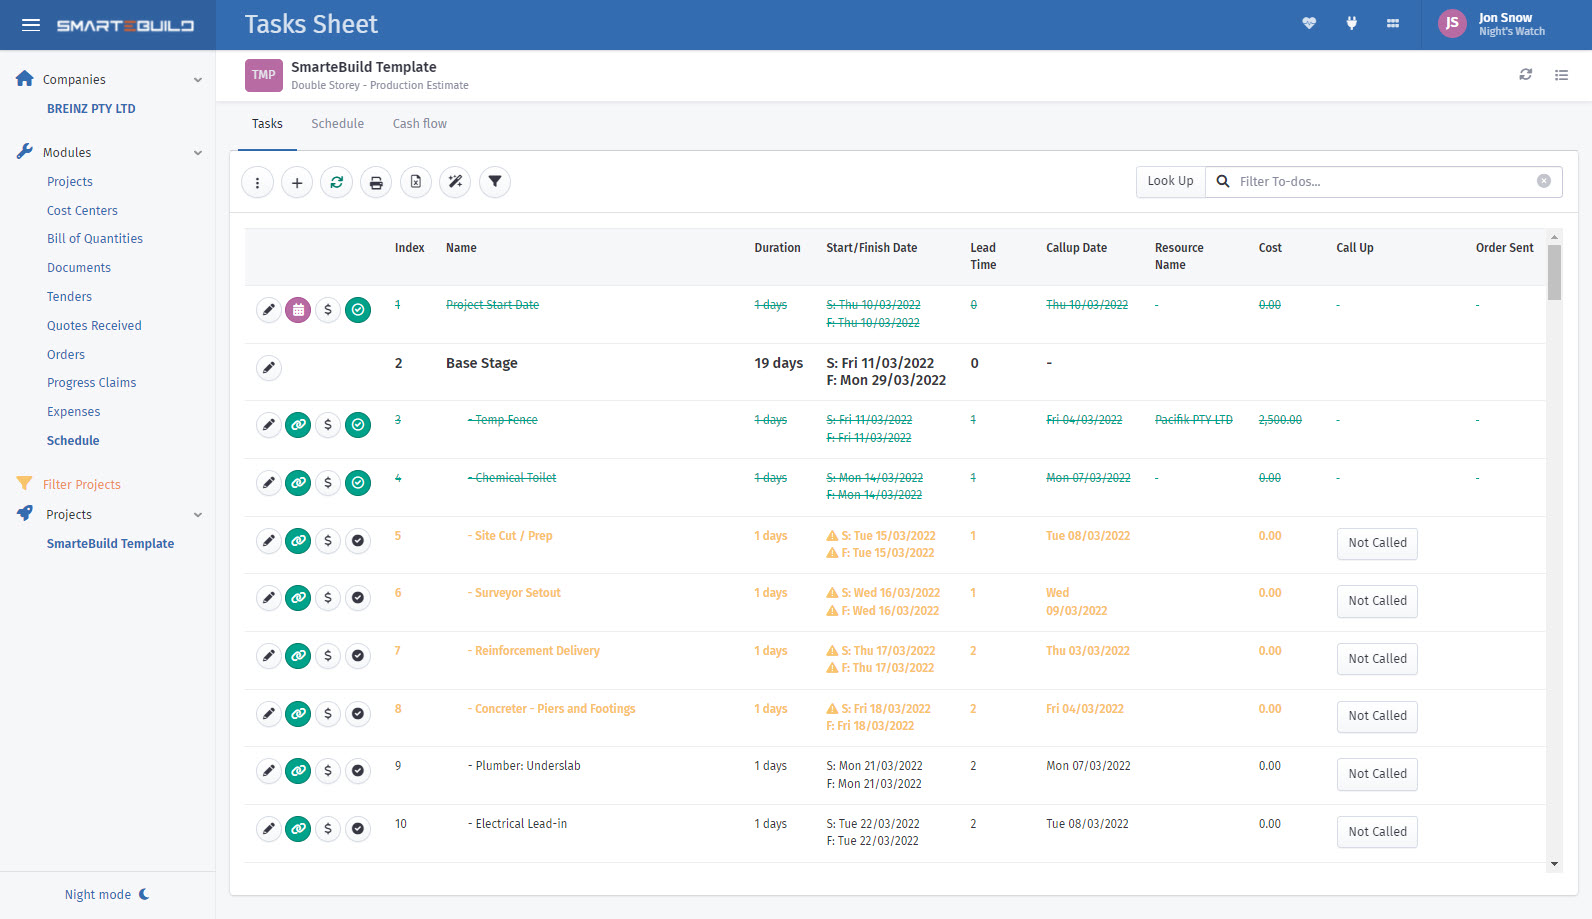Viewport: 1592px width, 919px height.
Task: Toggle the hamburger sidebar menu
Action: click(31, 25)
